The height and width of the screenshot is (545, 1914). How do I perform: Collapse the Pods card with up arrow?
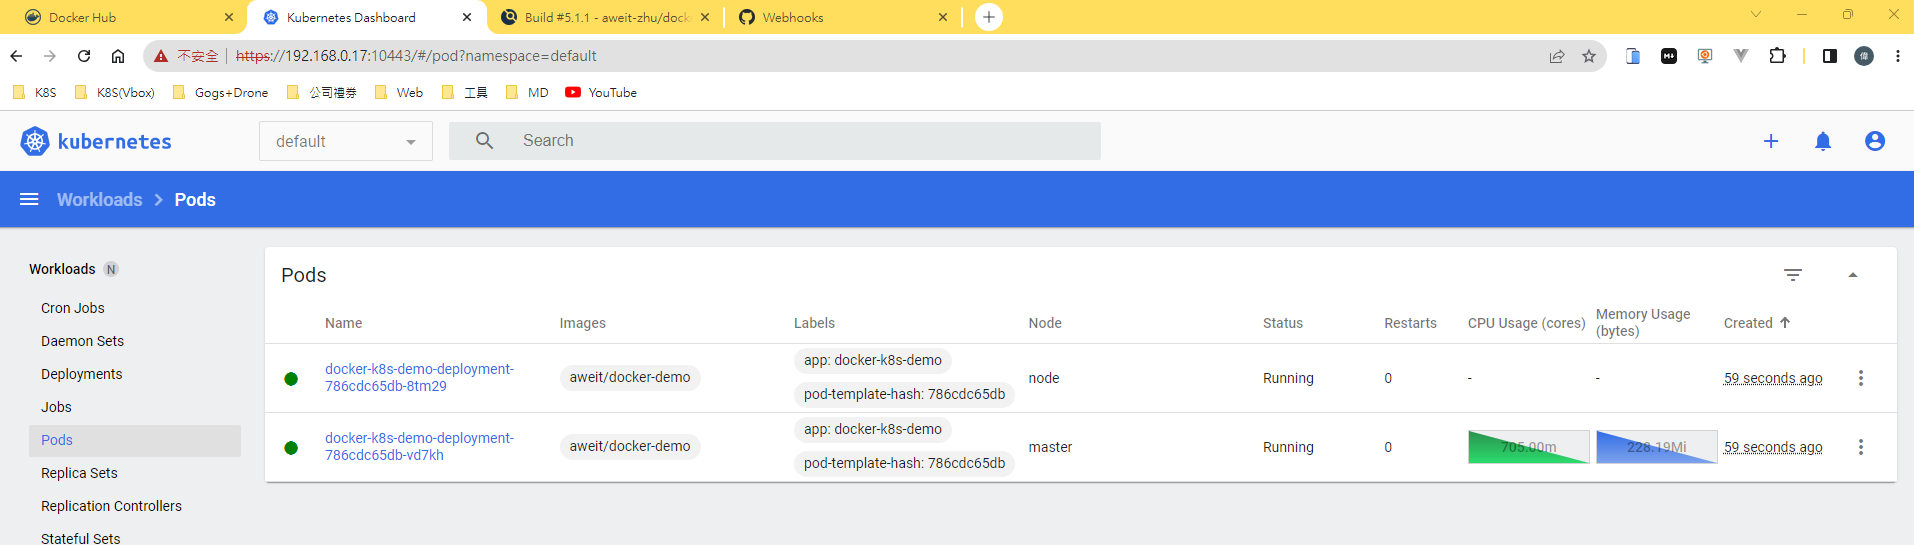tap(1853, 275)
